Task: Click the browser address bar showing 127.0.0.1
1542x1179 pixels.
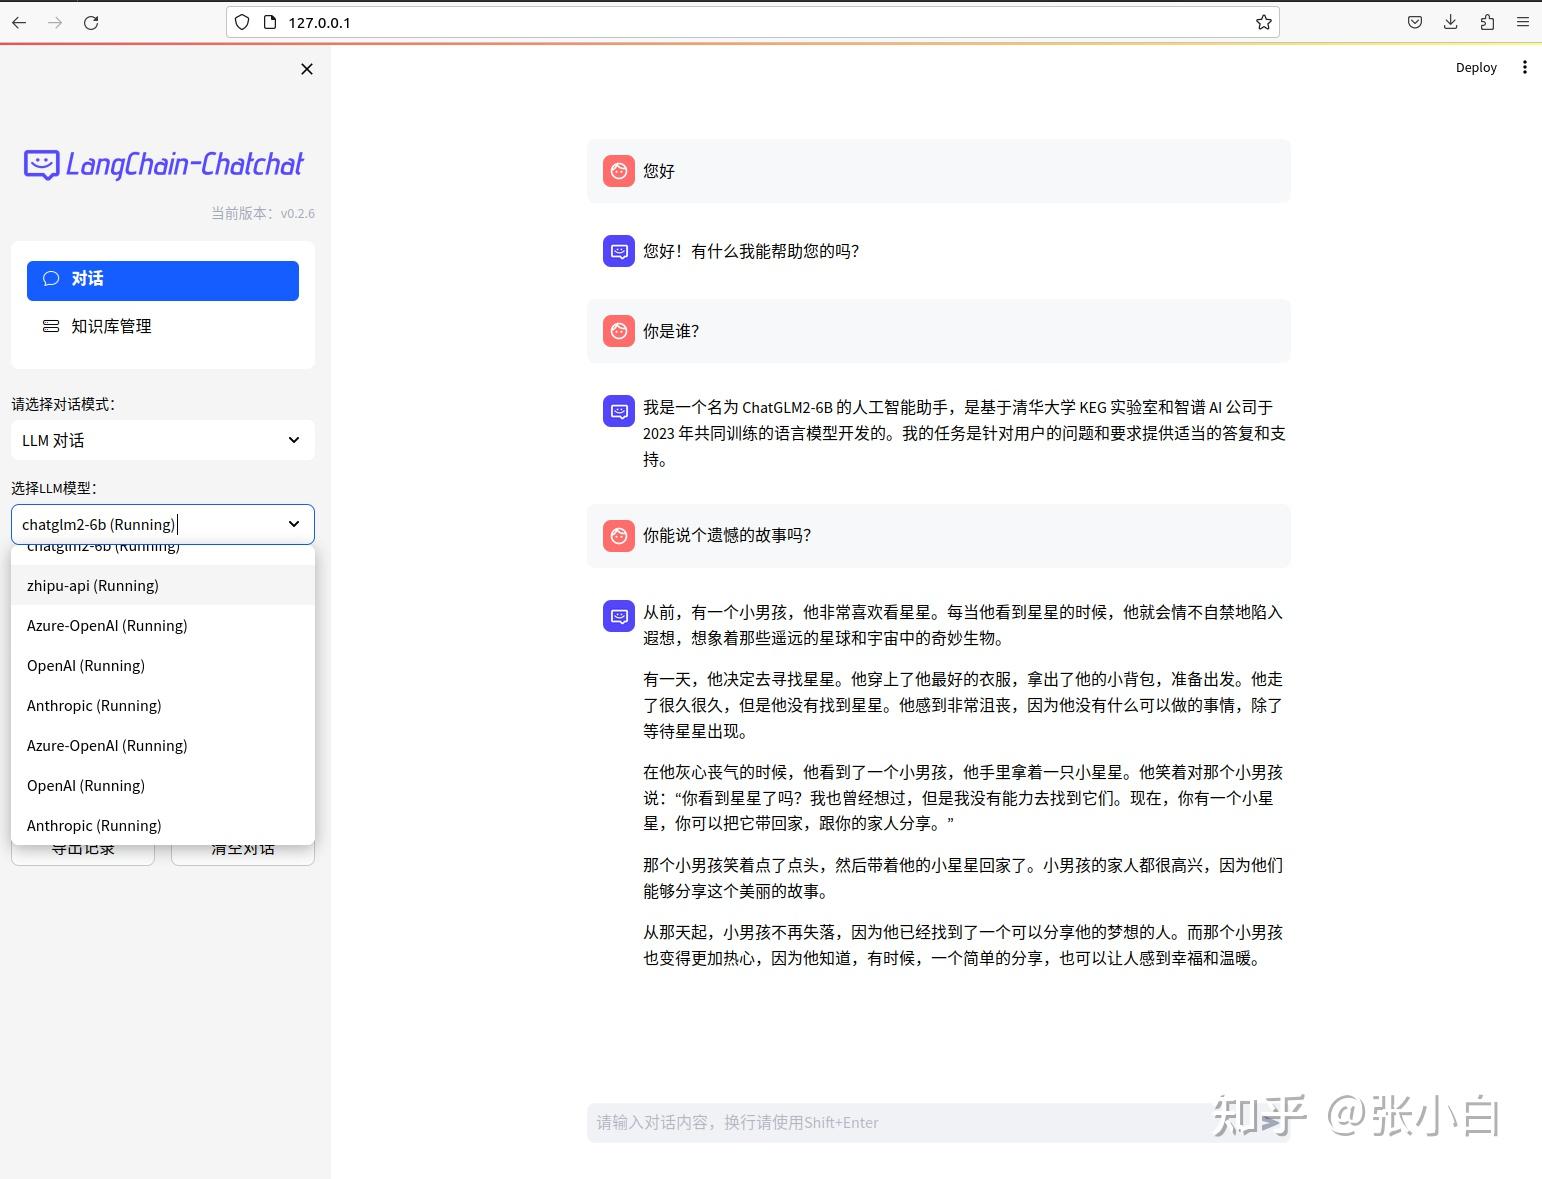Action: pos(752,22)
